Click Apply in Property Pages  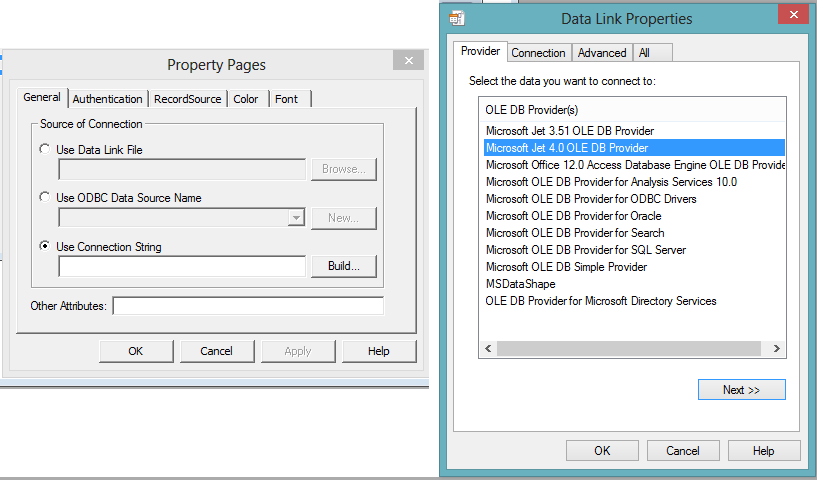point(298,351)
